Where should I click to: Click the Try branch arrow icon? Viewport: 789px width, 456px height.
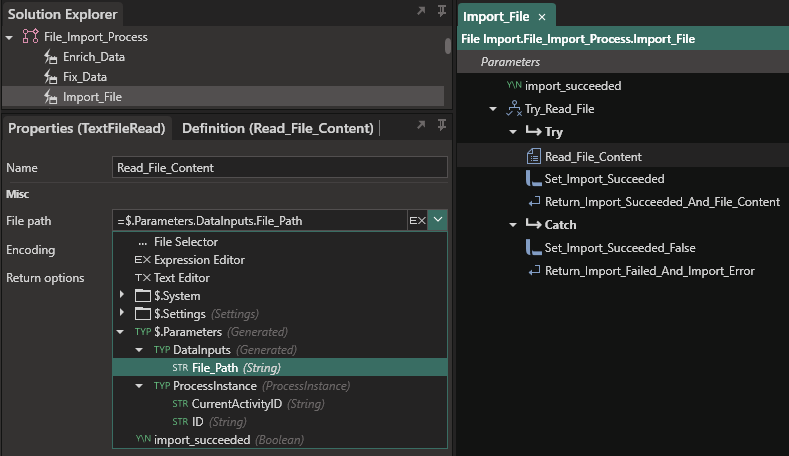point(533,131)
